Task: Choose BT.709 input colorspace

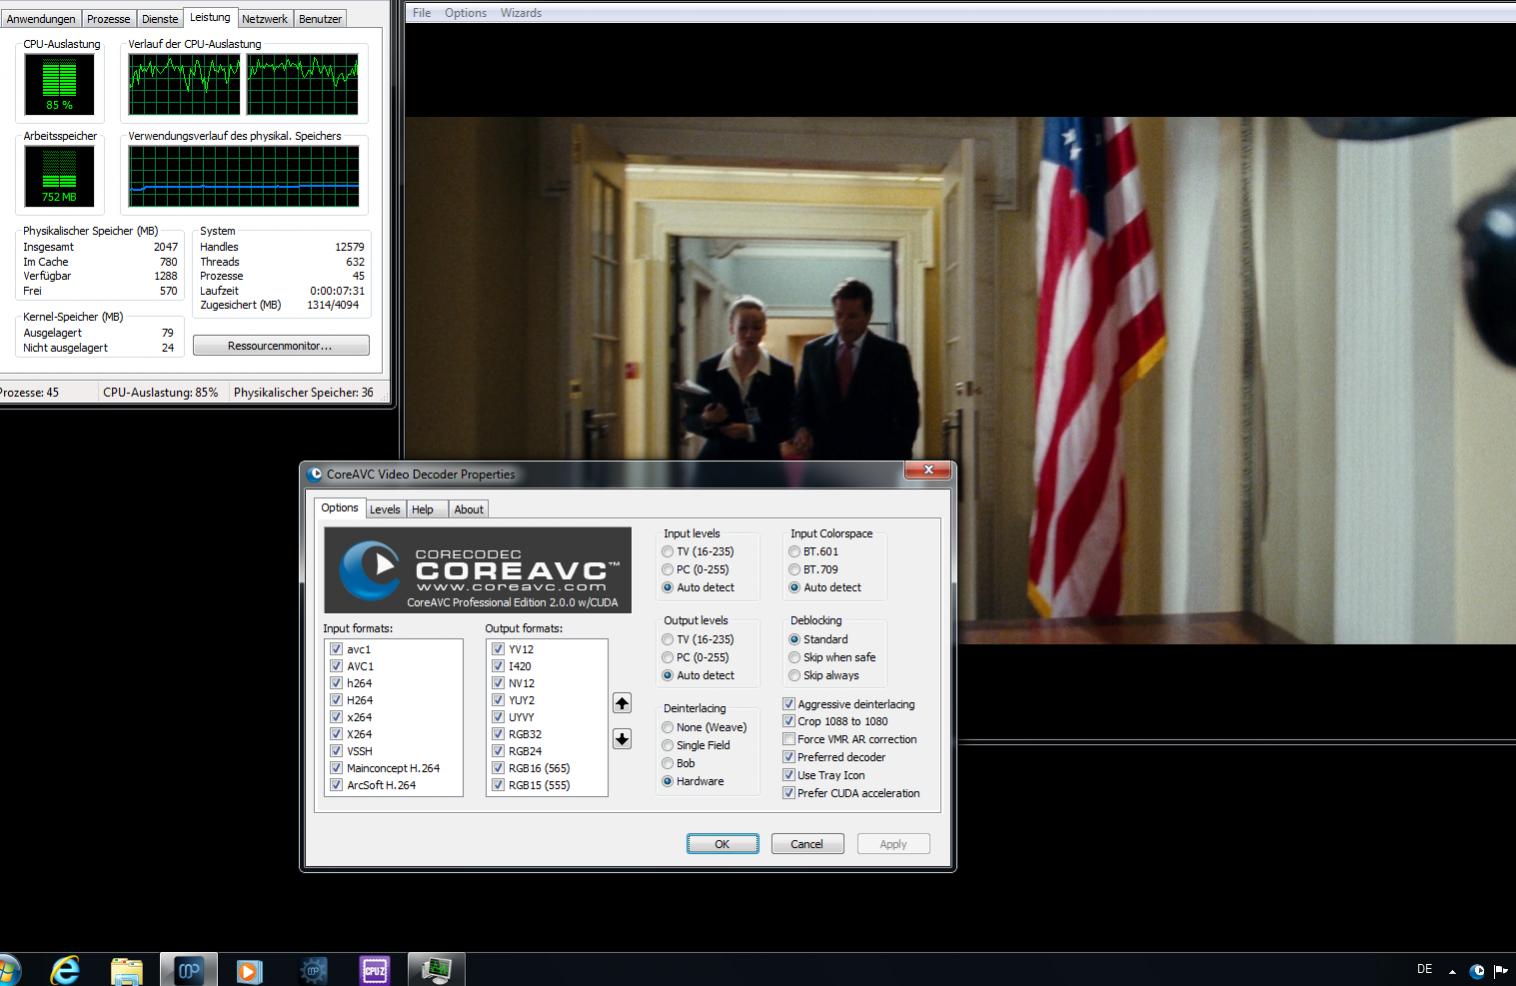Action: pos(795,569)
